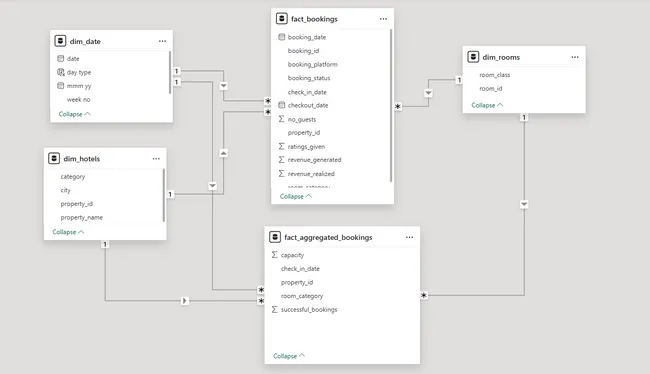Click the dim_rooms table icon
The height and width of the screenshot is (374, 650).
pos(473,57)
